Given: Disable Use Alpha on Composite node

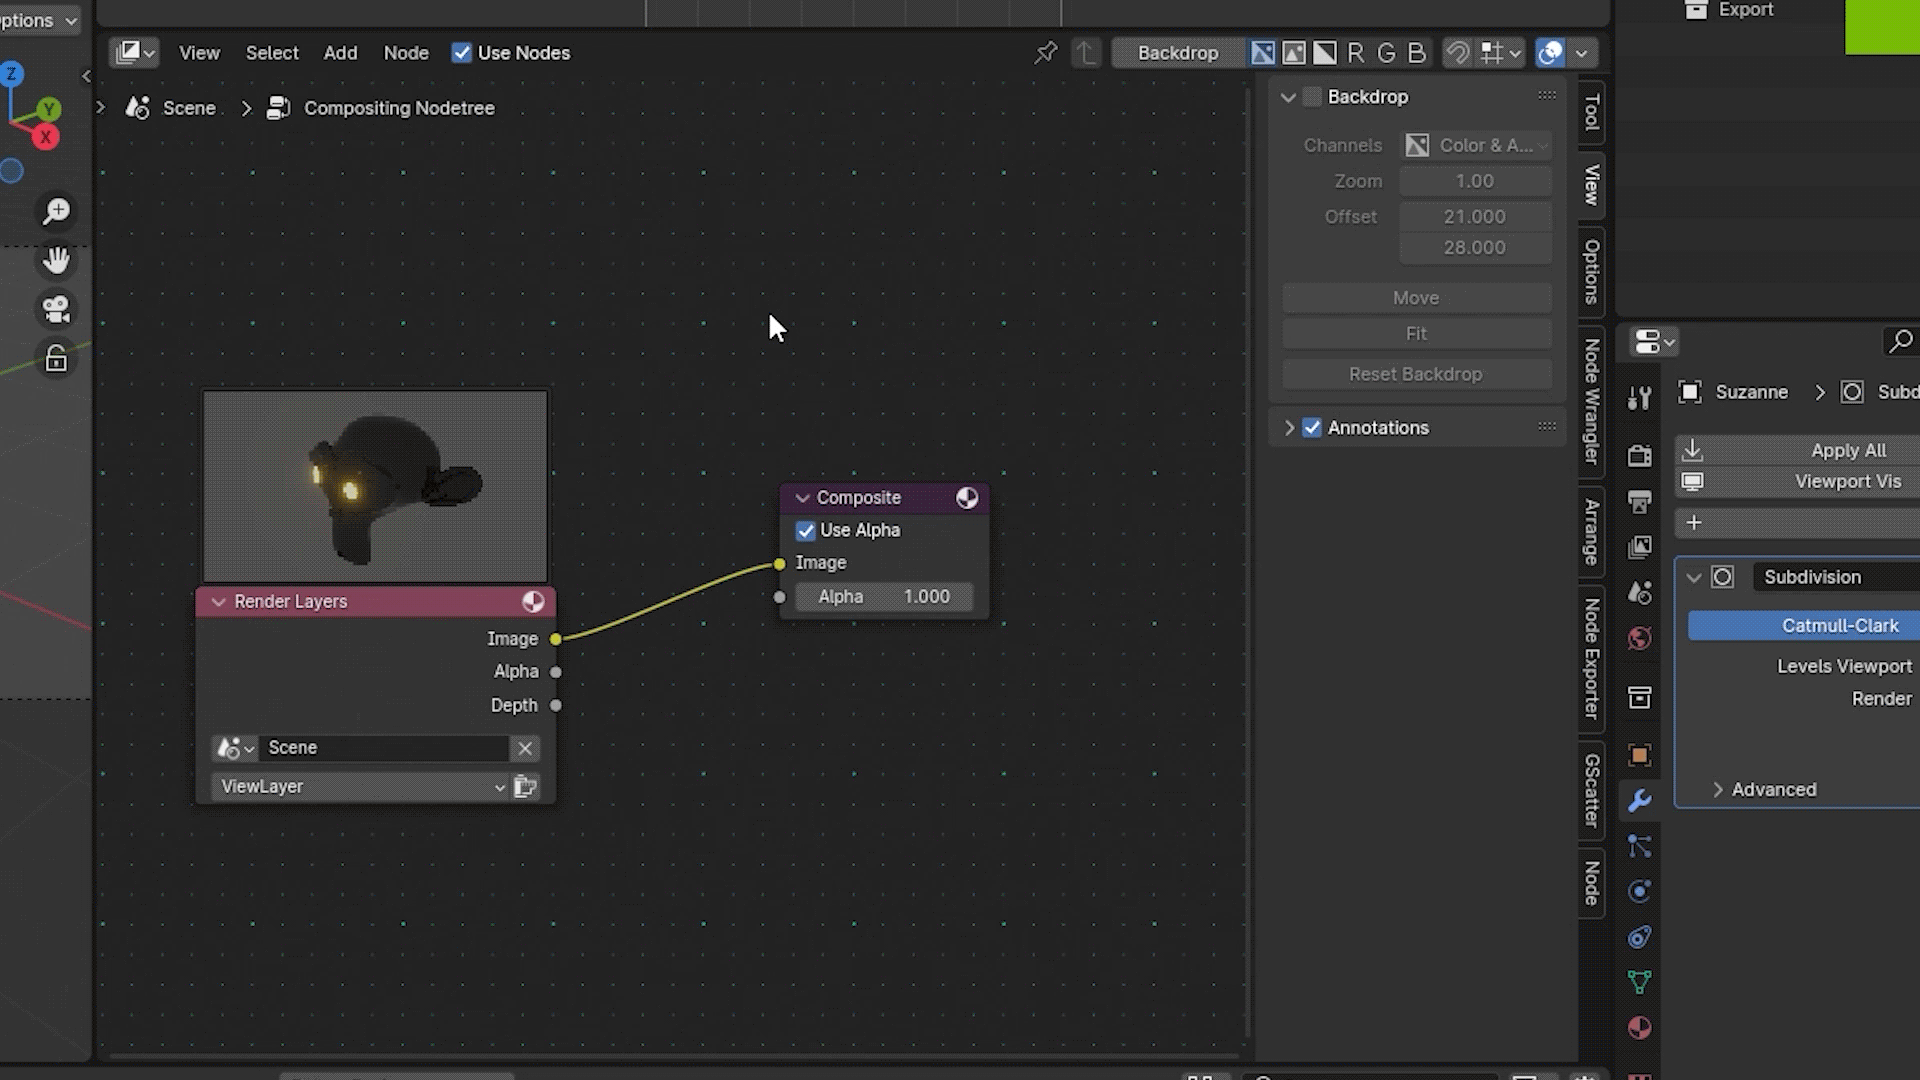Looking at the screenshot, I should (806, 531).
